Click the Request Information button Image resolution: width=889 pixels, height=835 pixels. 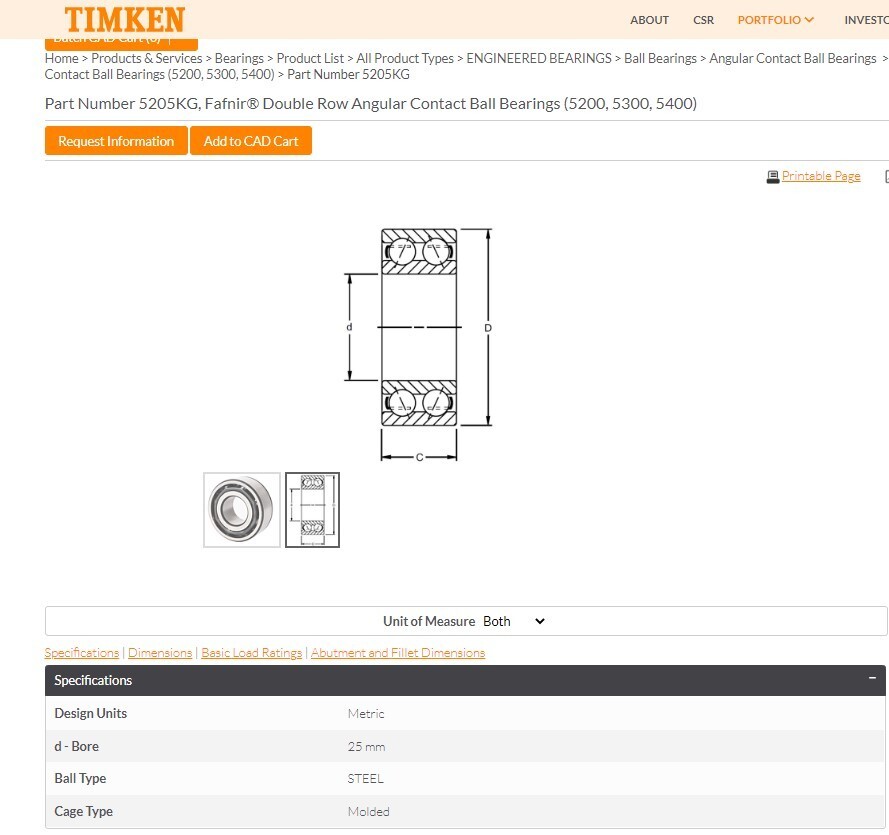116,141
